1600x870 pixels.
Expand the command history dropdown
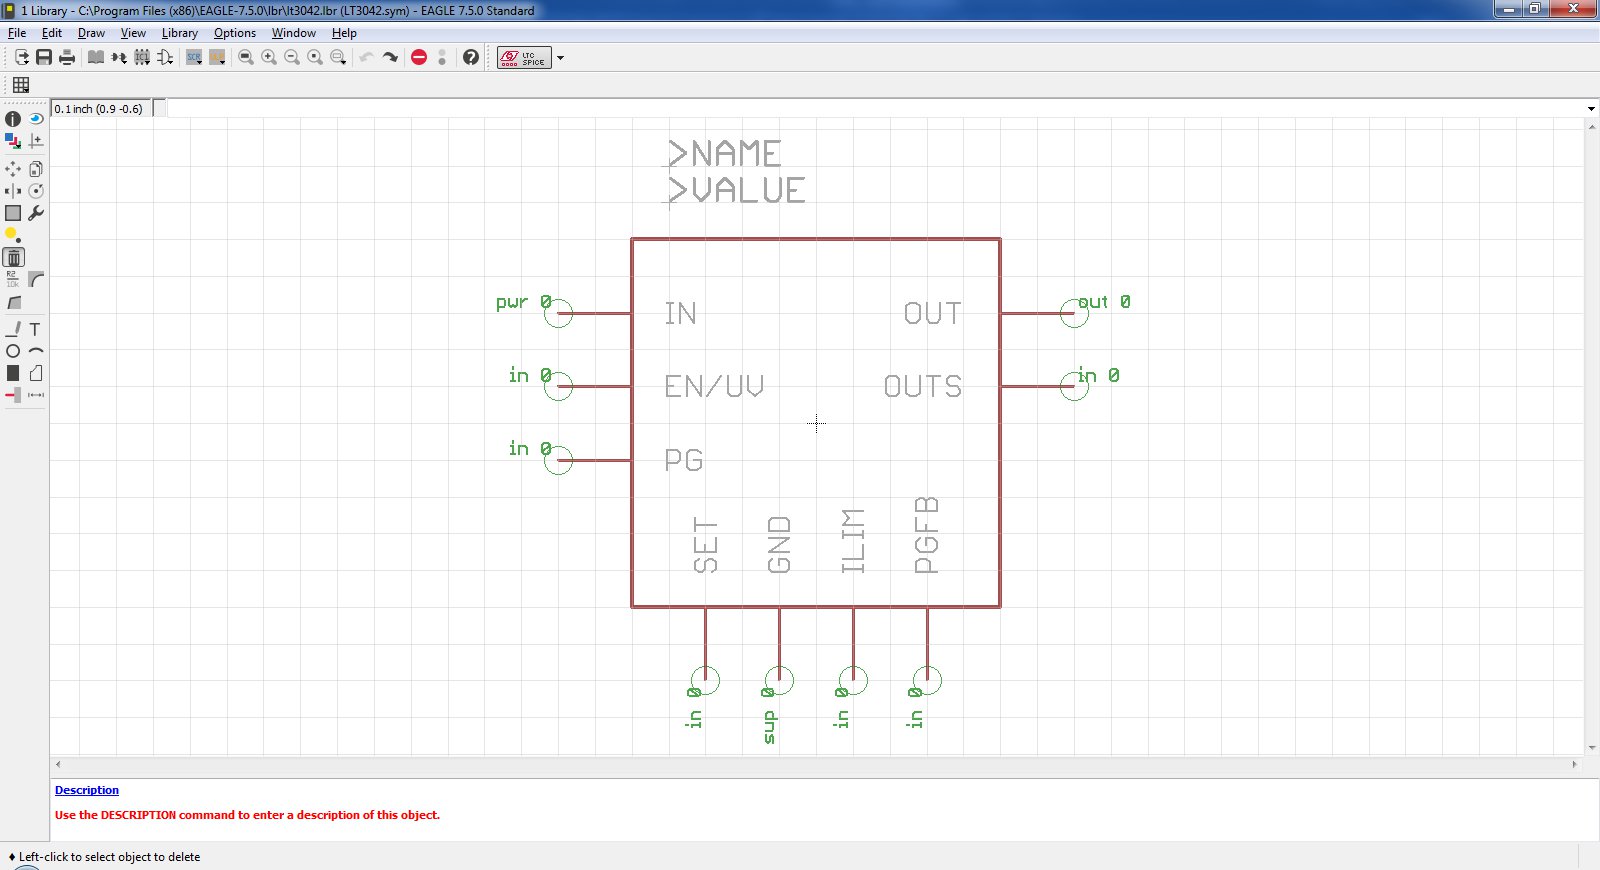pyautogui.click(x=1591, y=108)
